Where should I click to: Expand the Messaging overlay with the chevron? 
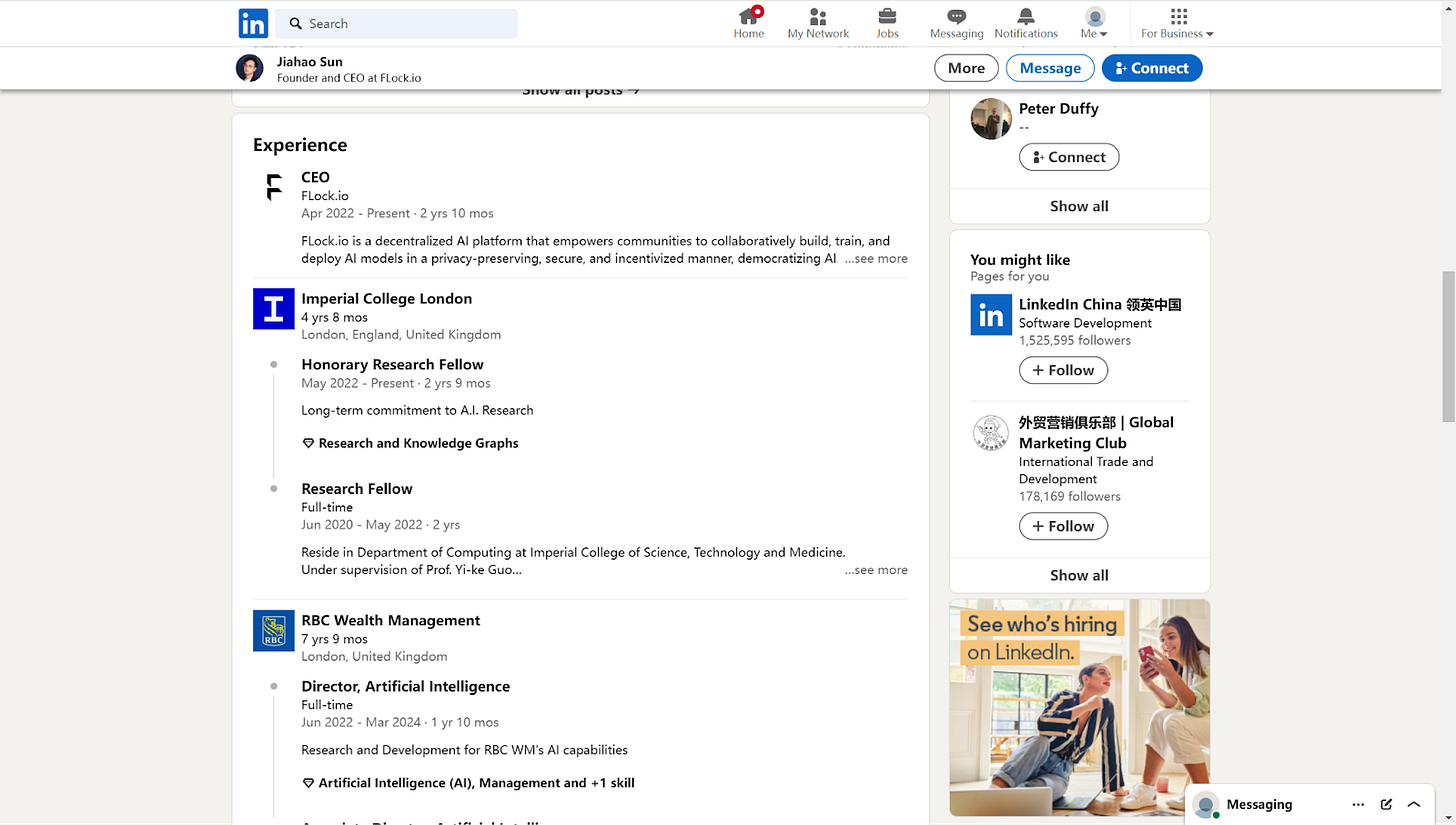pos(1414,804)
